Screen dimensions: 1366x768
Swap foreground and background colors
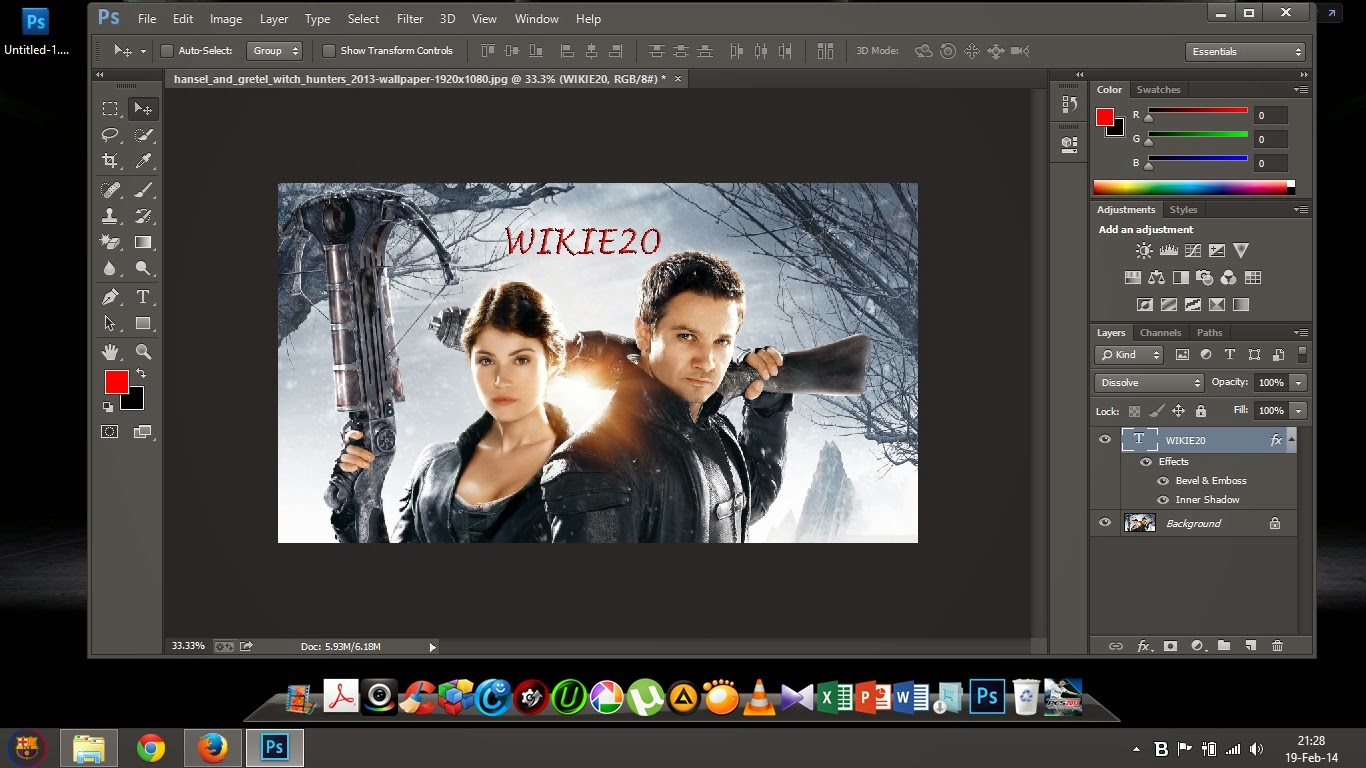coord(141,374)
